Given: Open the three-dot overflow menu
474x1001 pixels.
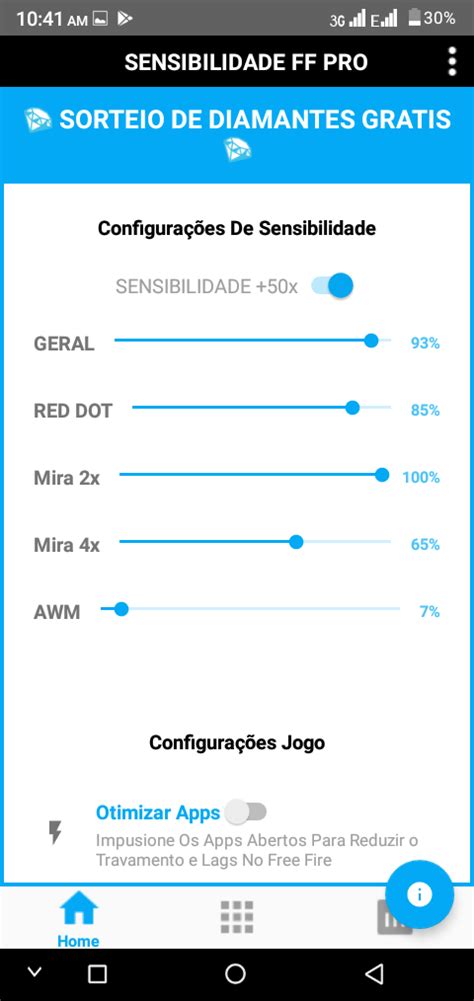Looking at the screenshot, I should coord(452,61).
